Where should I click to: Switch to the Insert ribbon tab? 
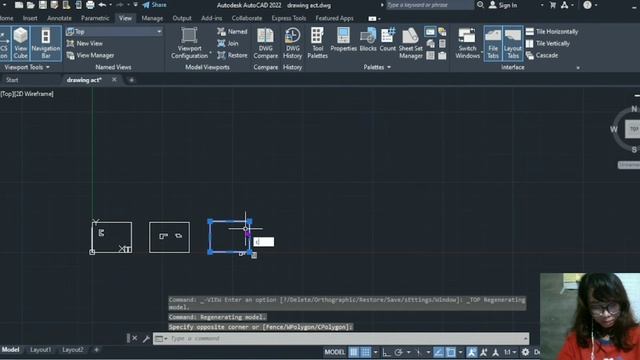click(x=30, y=18)
